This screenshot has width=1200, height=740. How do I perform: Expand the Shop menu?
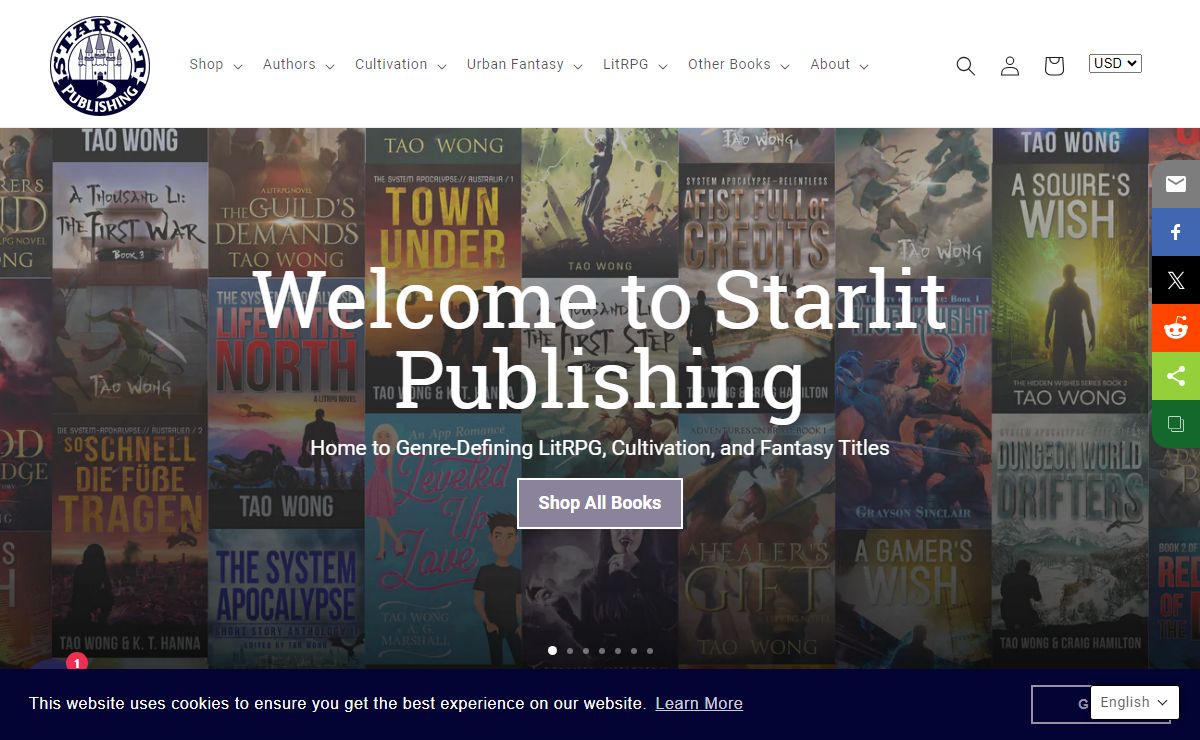(x=216, y=64)
